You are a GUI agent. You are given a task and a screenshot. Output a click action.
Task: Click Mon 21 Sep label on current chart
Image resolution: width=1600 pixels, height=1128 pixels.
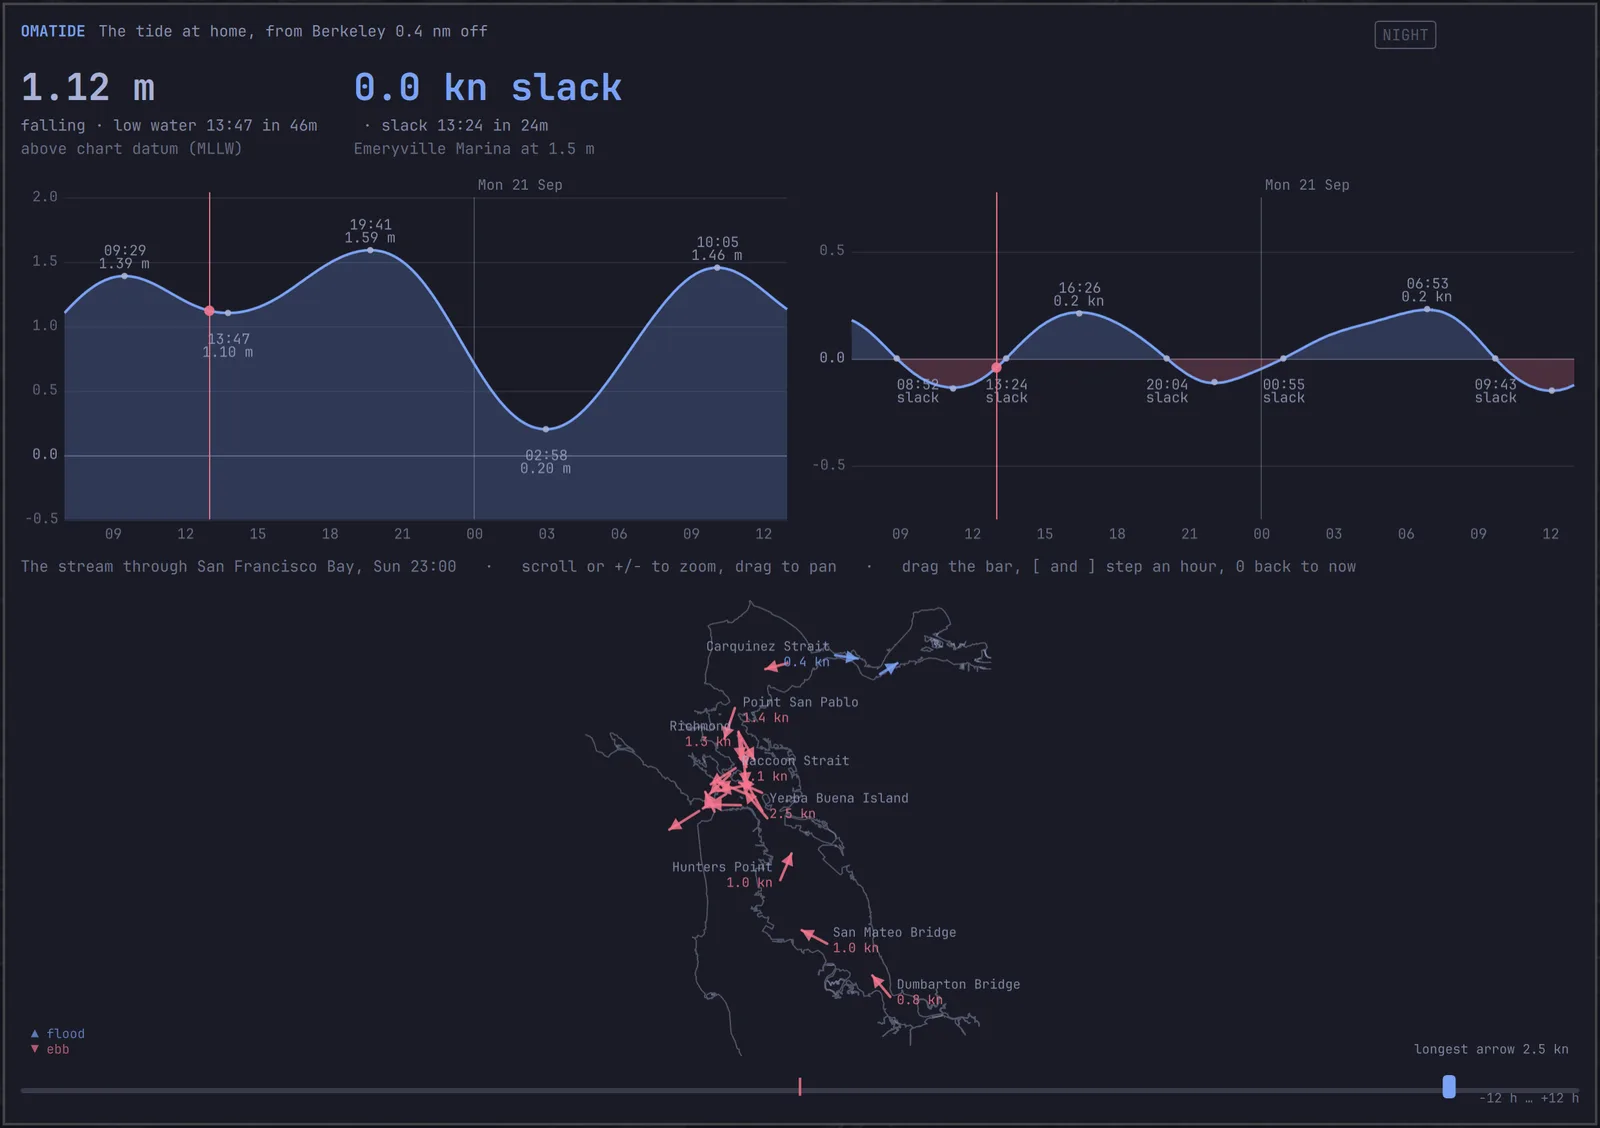pos(1307,185)
